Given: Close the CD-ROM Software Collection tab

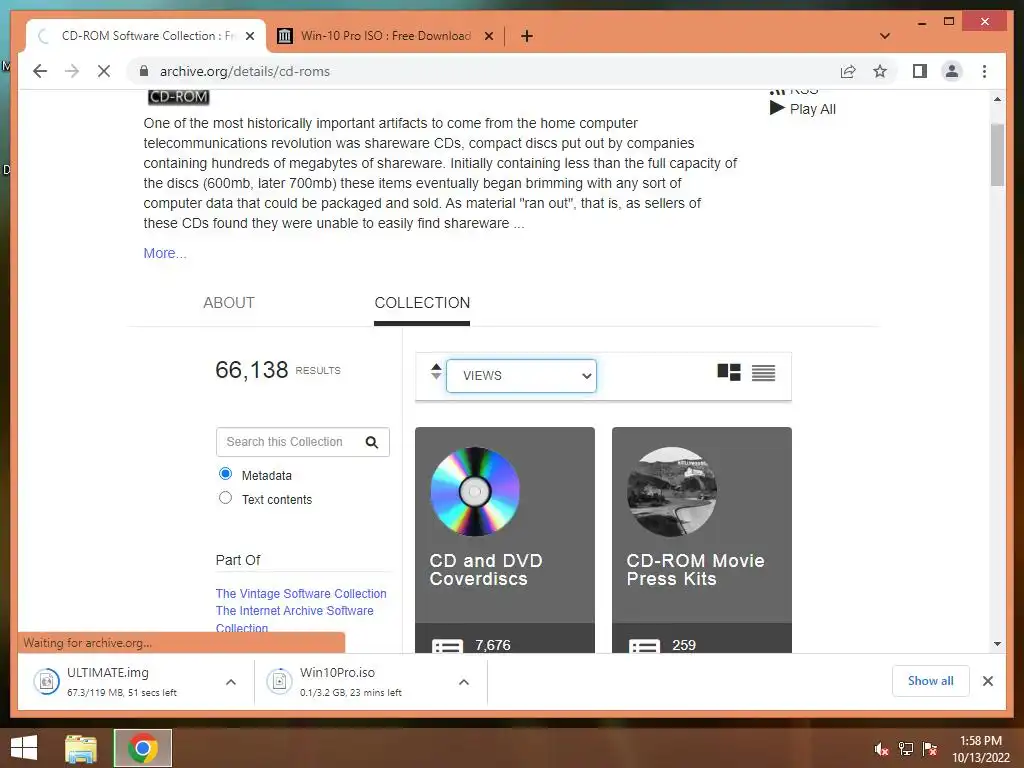Looking at the screenshot, I should click(249, 37).
